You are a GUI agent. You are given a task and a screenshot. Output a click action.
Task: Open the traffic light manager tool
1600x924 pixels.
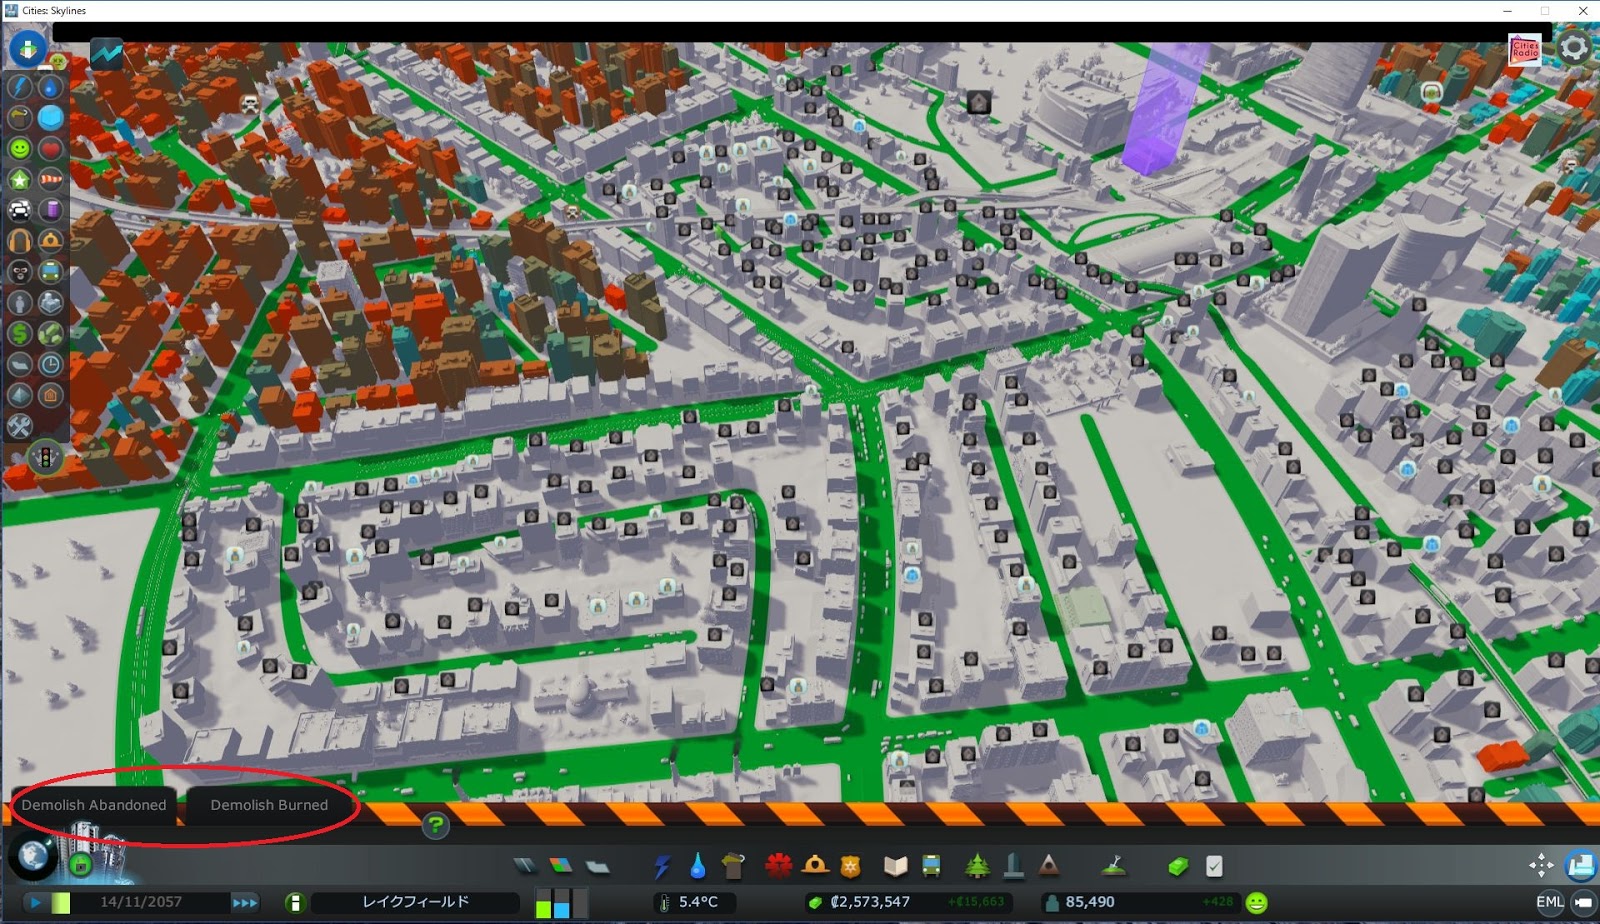point(46,459)
